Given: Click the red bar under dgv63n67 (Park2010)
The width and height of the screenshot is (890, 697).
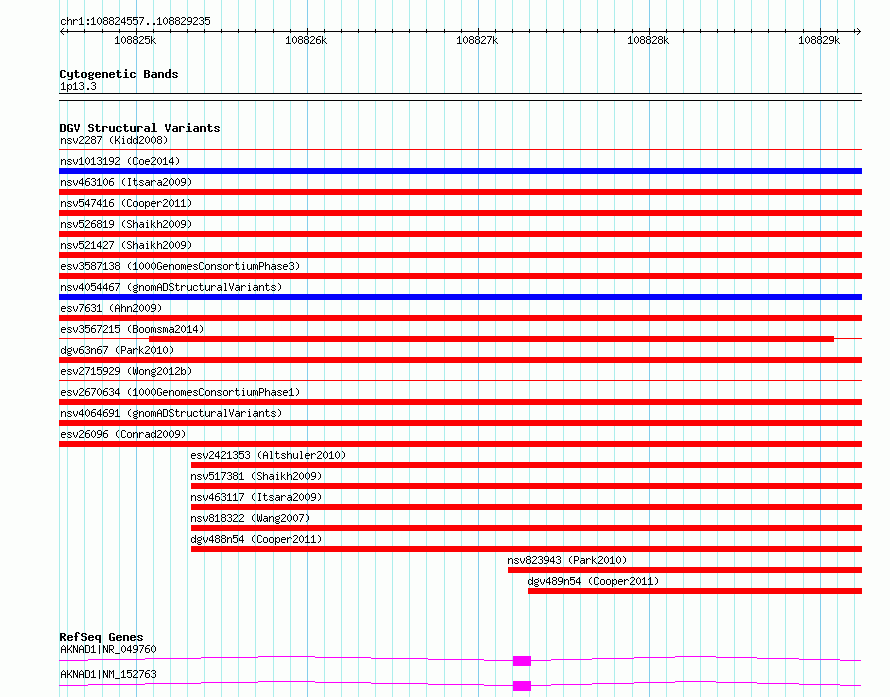Looking at the screenshot, I should (460, 360).
